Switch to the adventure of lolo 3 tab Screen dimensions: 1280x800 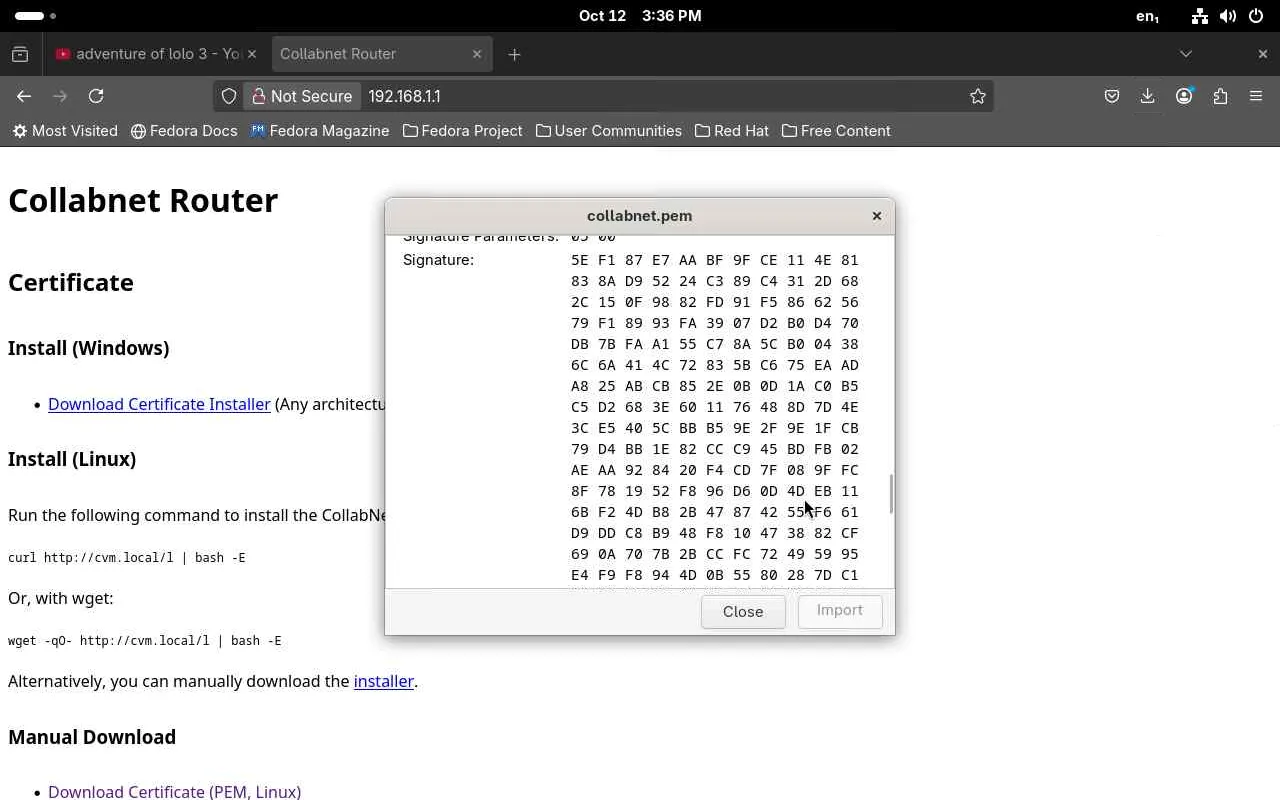click(156, 54)
